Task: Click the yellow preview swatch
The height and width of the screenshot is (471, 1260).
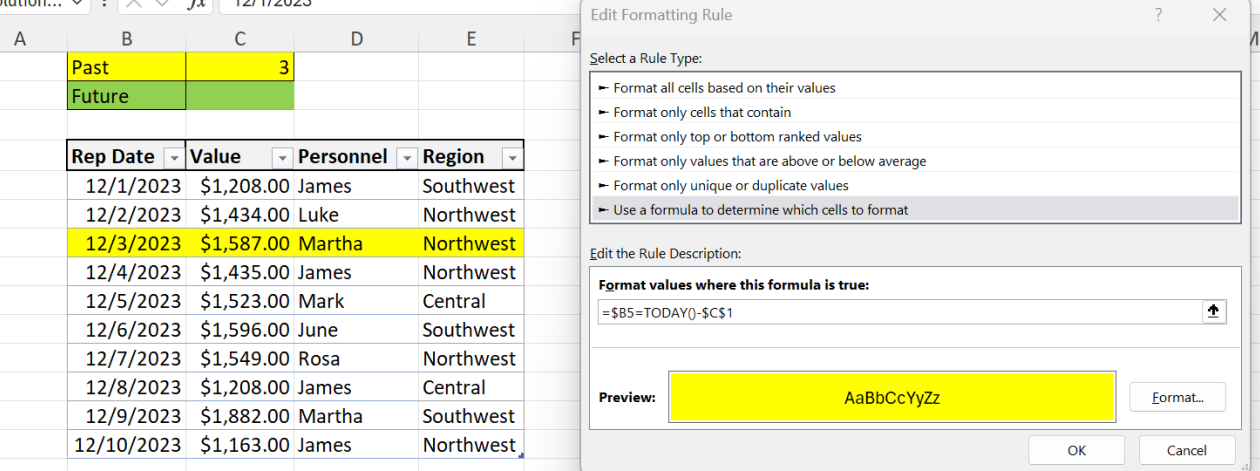Action: click(892, 397)
